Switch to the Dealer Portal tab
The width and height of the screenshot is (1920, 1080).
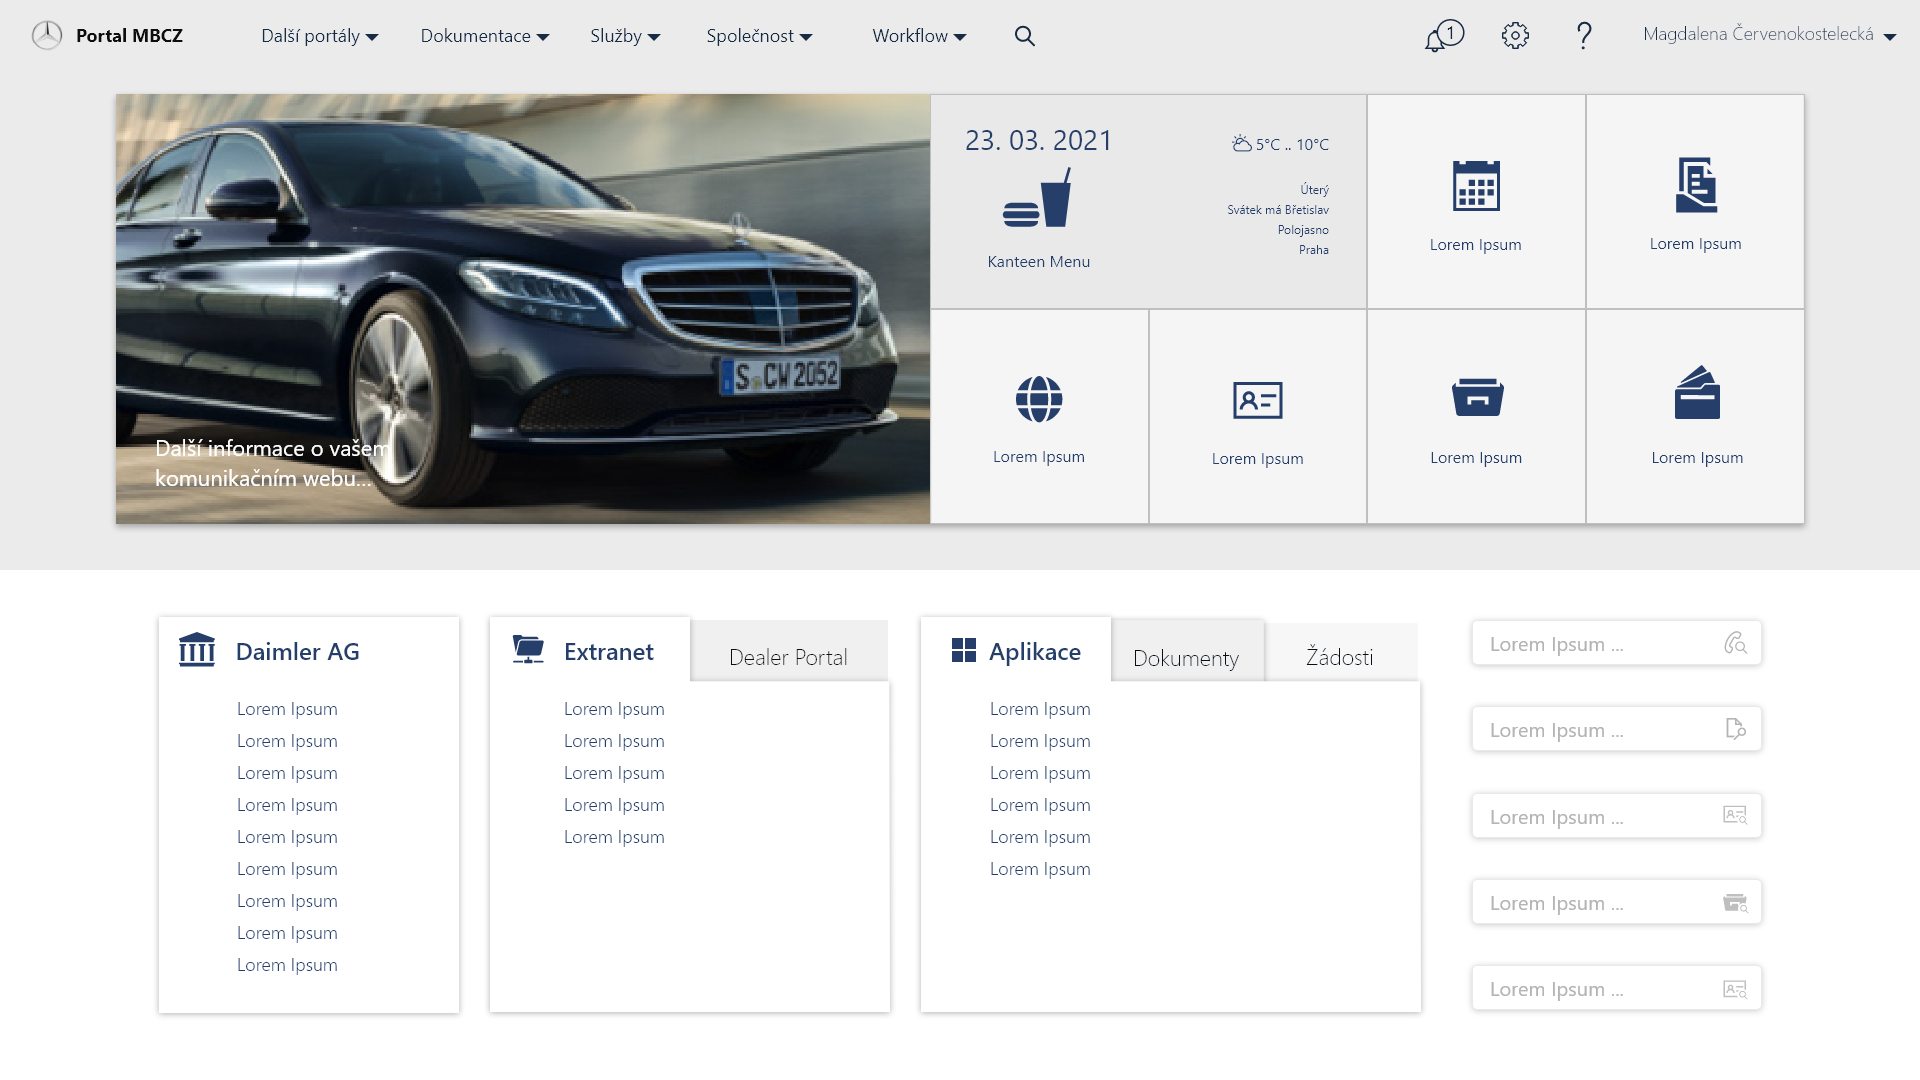[788, 657]
